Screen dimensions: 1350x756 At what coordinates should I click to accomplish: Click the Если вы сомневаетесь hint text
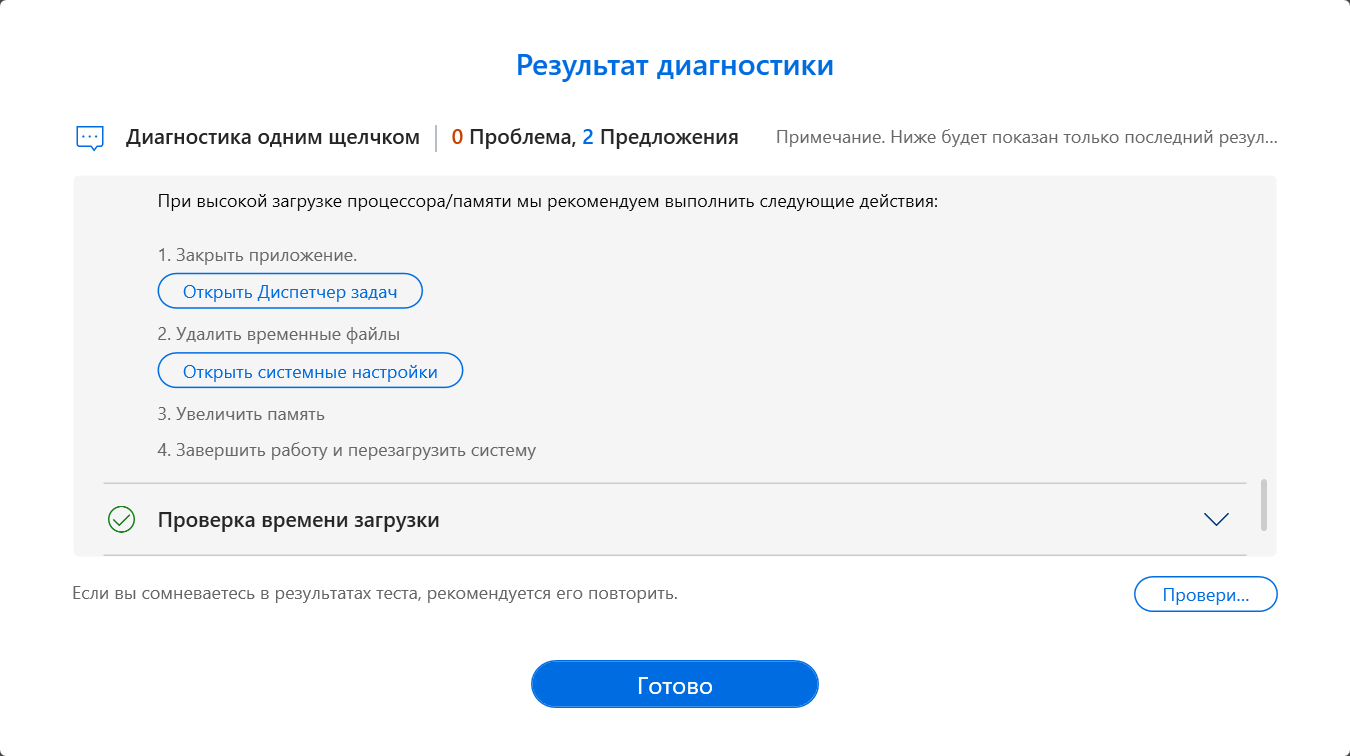point(375,594)
